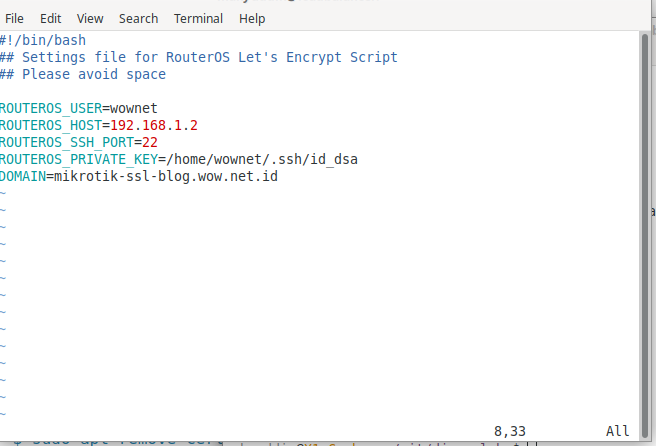Click the terminal vertical scrollbar
Viewport: 656px width, 446px height.
coord(645,236)
